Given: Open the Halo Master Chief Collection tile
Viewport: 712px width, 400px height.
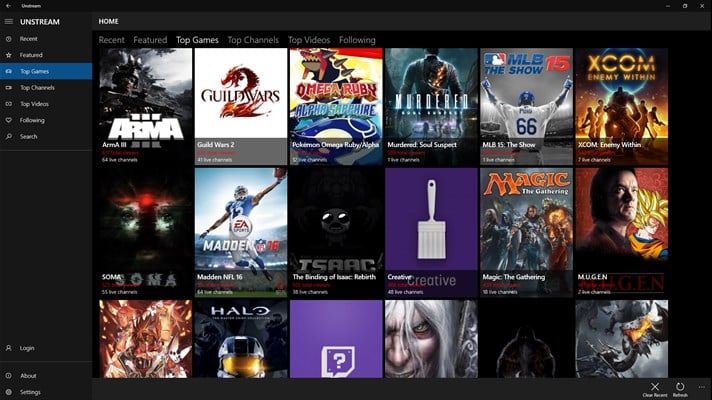Looking at the screenshot, I should [241, 339].
